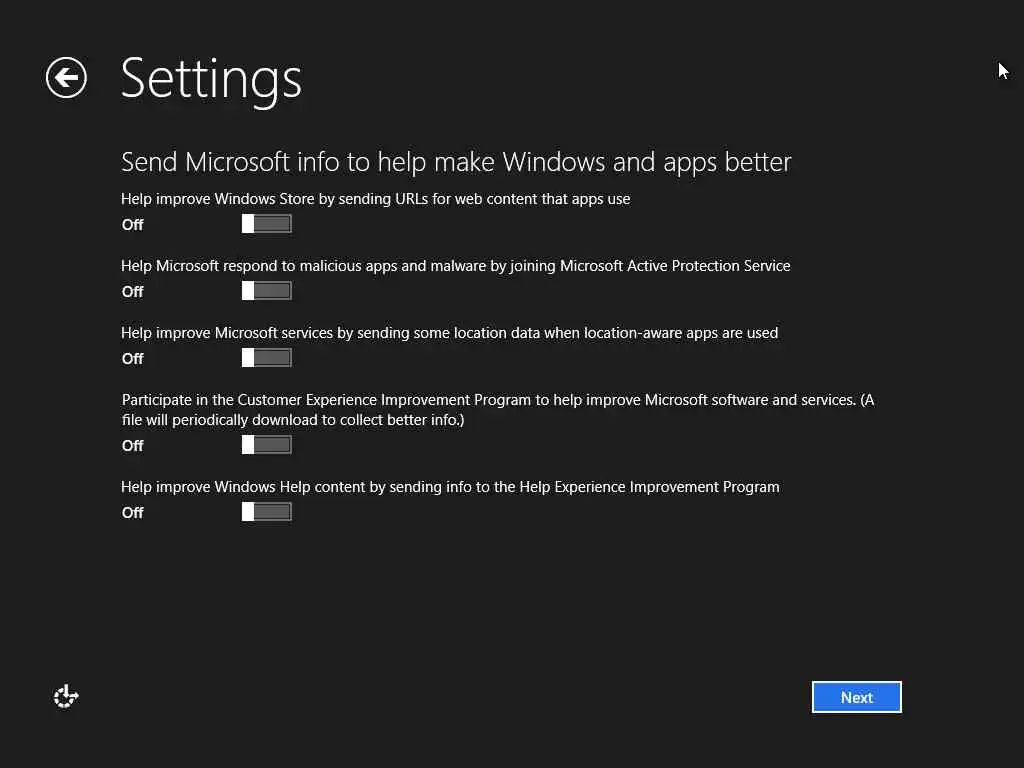This screenshot has height=768, width=1024.
Task: Toggle sending URLs to improve Windows Store
Action: coord(266,224)
